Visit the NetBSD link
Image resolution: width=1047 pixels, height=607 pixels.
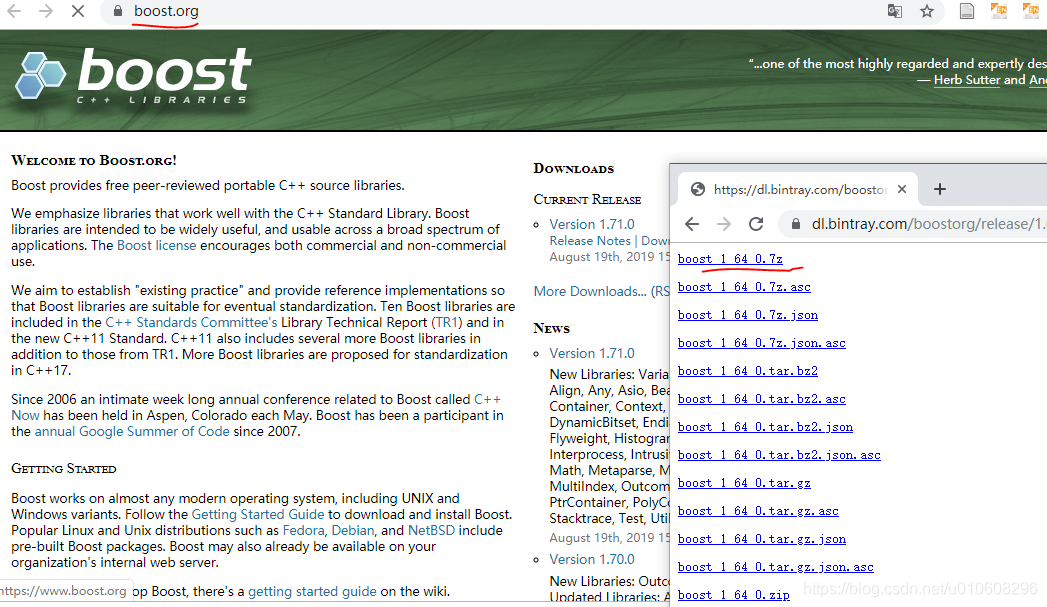tap(434, 530)
